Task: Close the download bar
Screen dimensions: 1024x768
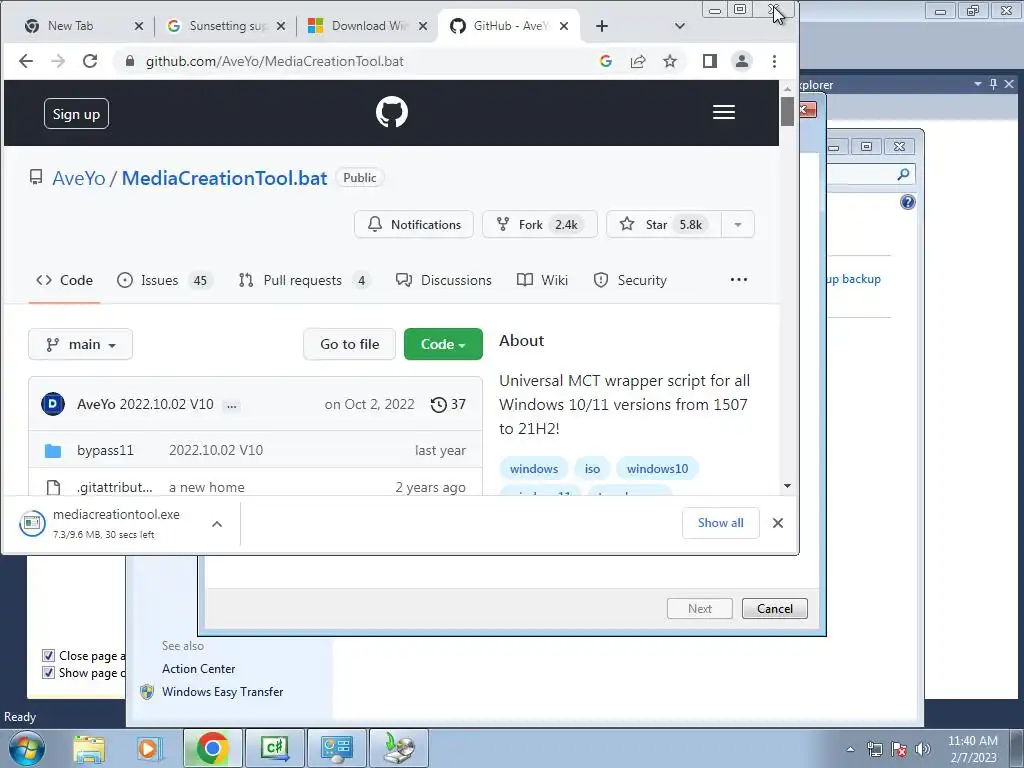Action: (778, 523)
